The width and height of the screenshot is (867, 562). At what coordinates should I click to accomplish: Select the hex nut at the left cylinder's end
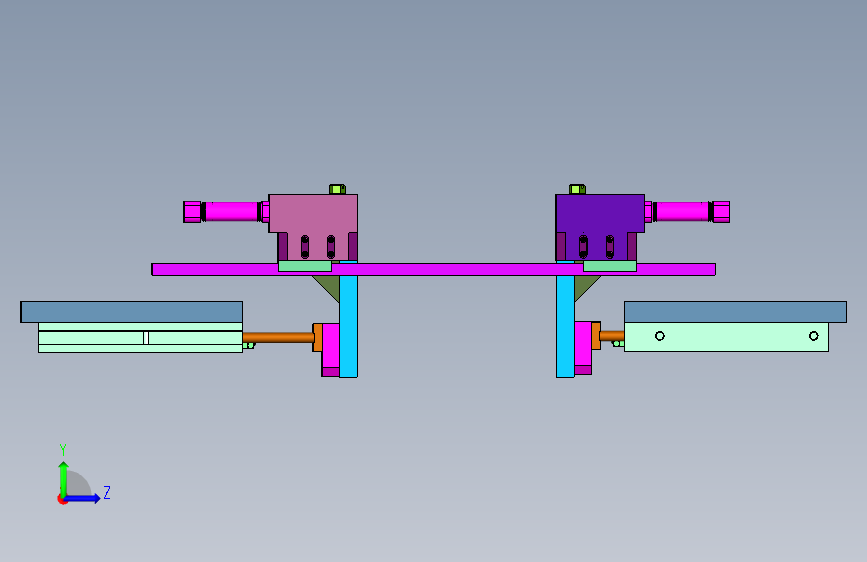point(192,212)
